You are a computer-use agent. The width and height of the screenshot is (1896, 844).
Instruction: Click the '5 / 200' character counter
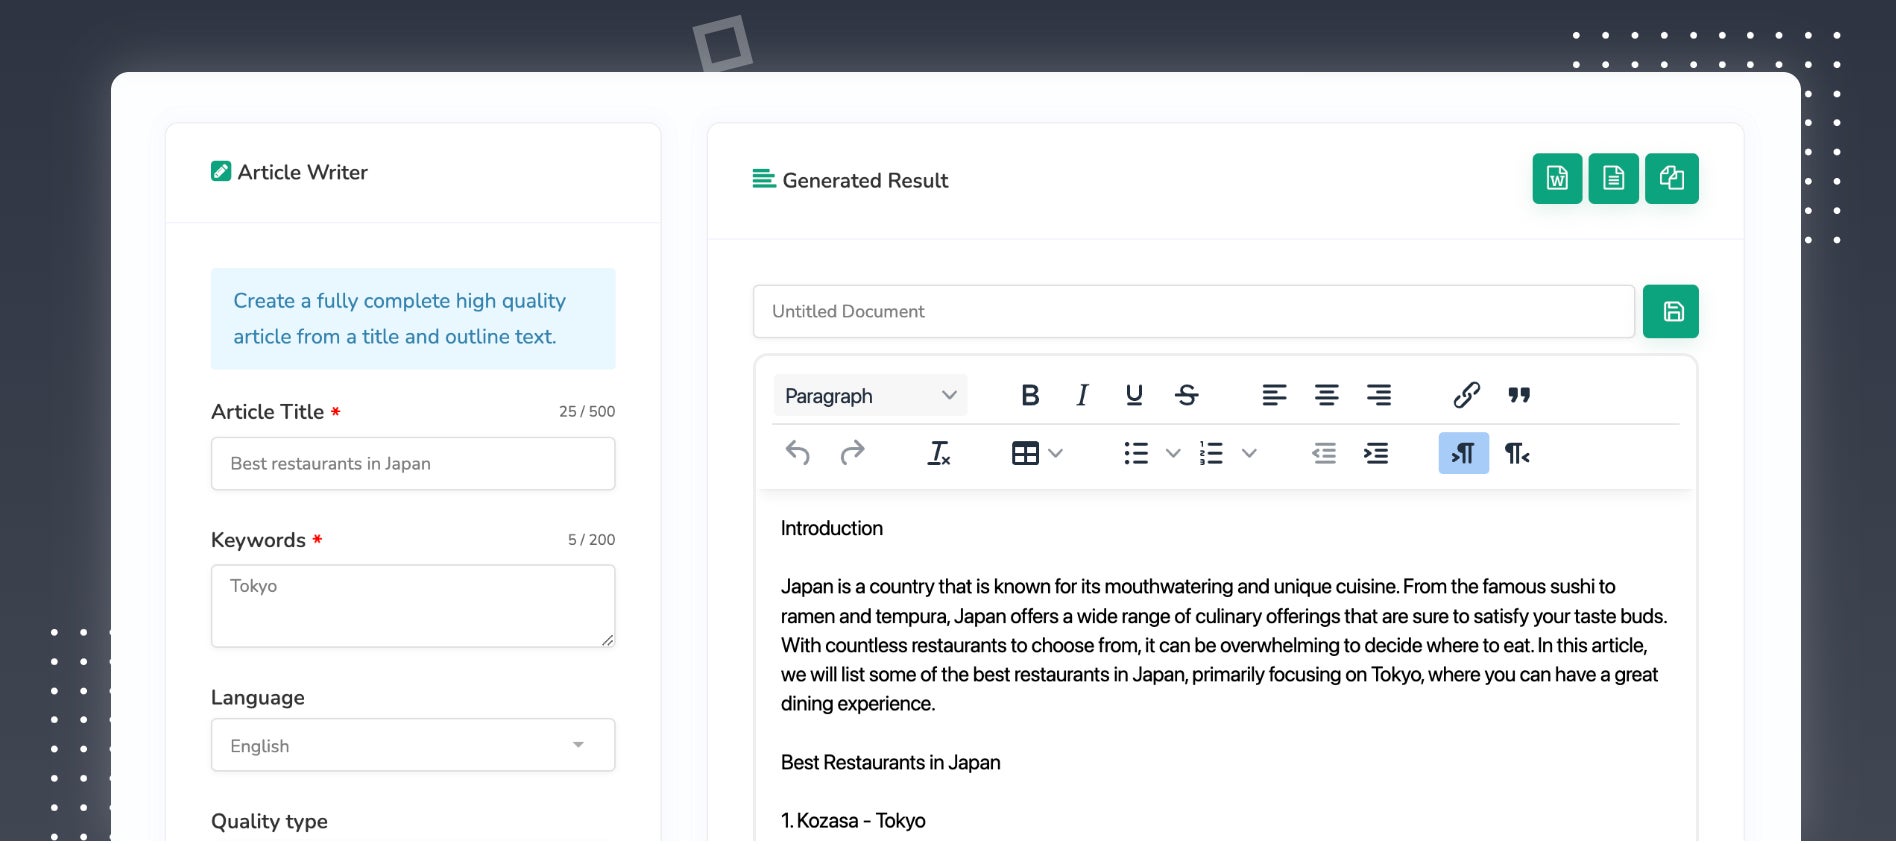(x=591, y=539)
